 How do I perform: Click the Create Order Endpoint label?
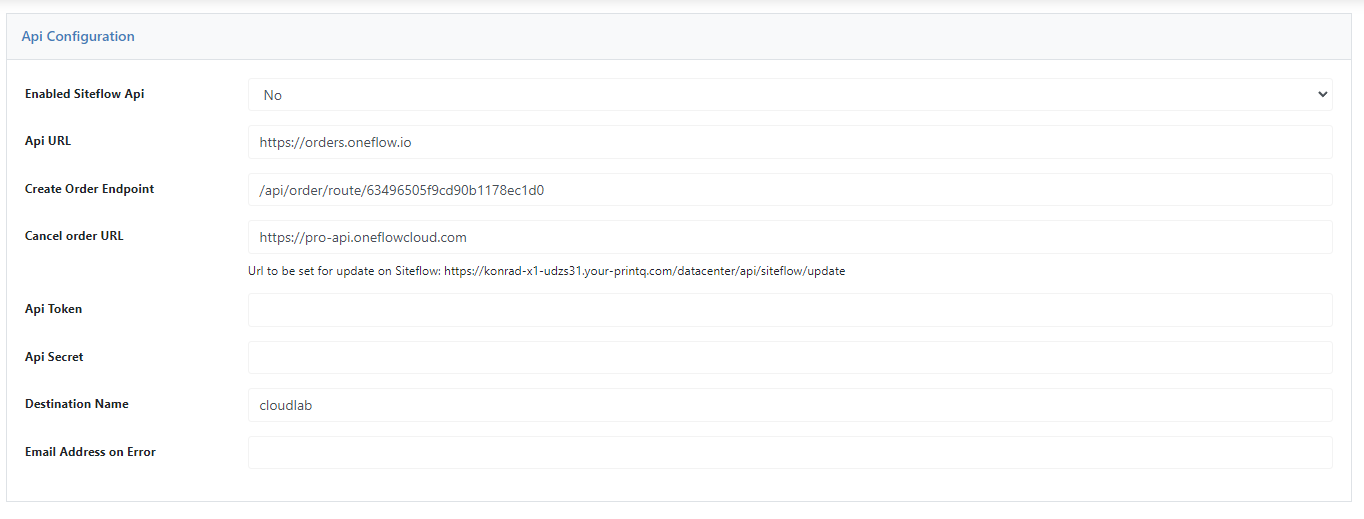click(x=90, y=189)
